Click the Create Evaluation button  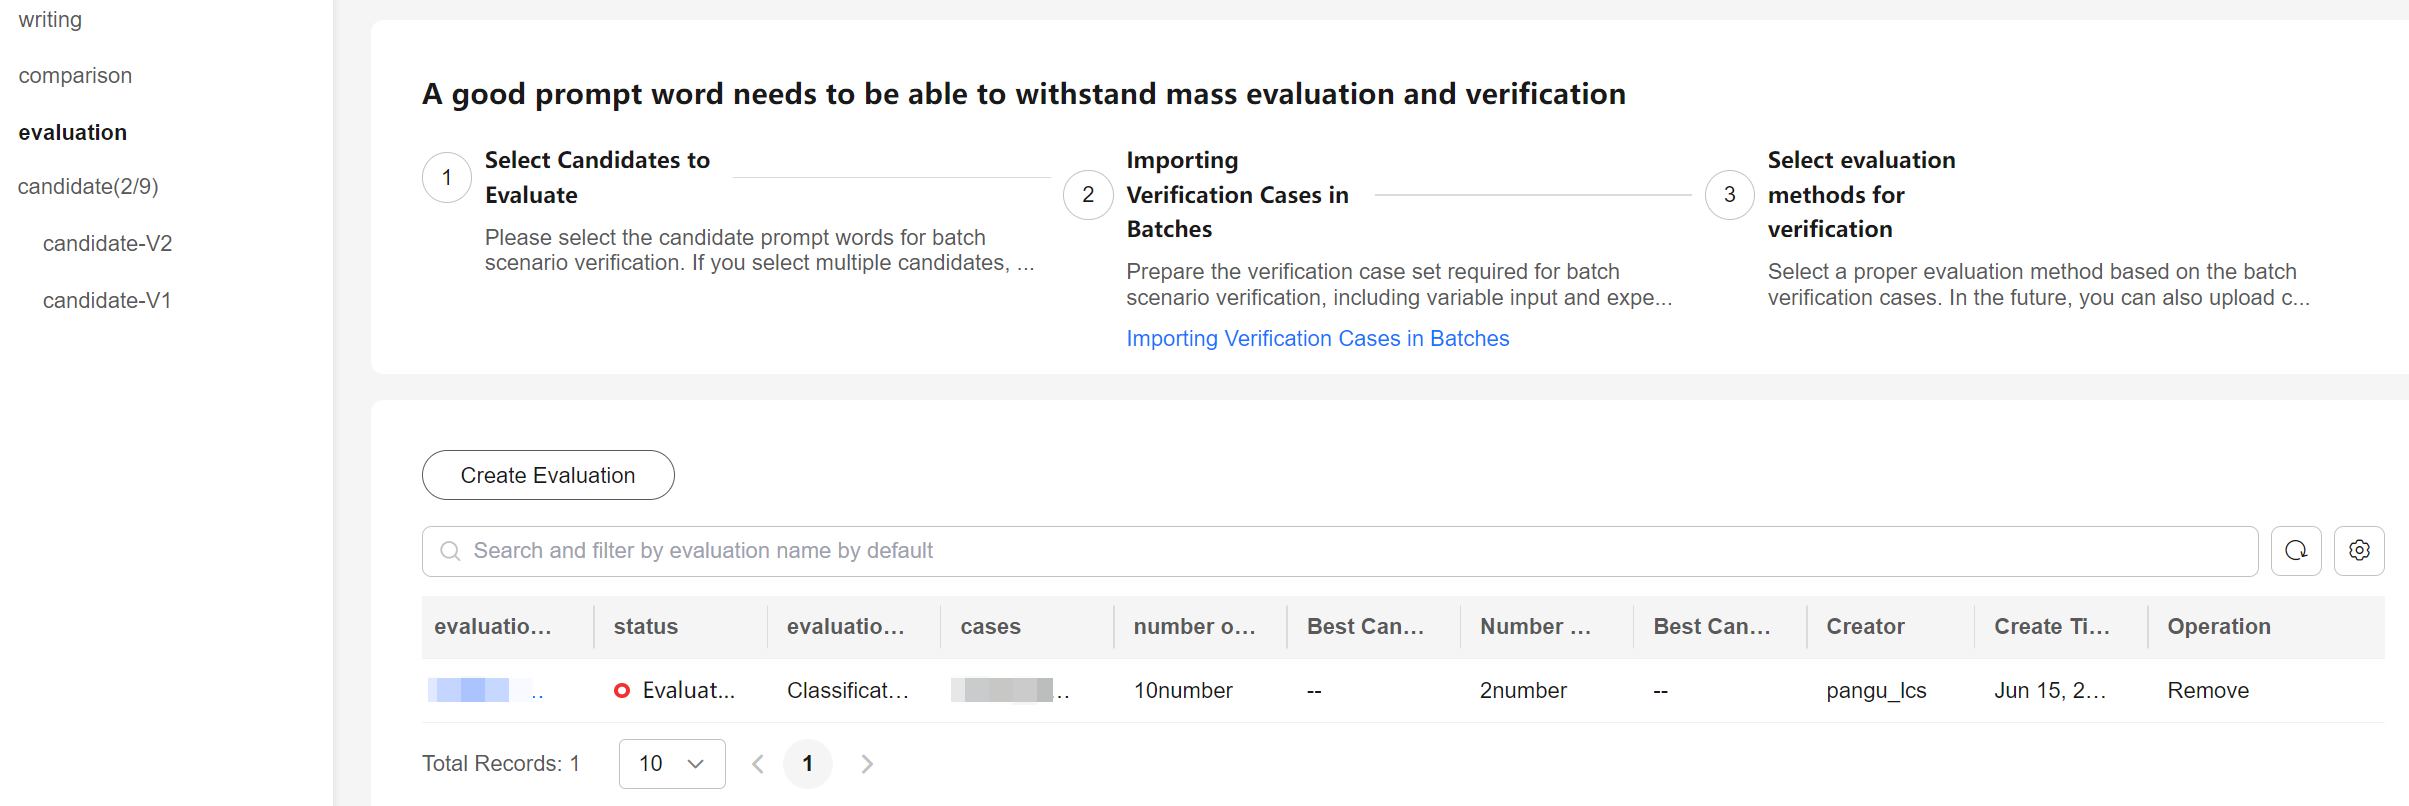[x=548, y=475]
